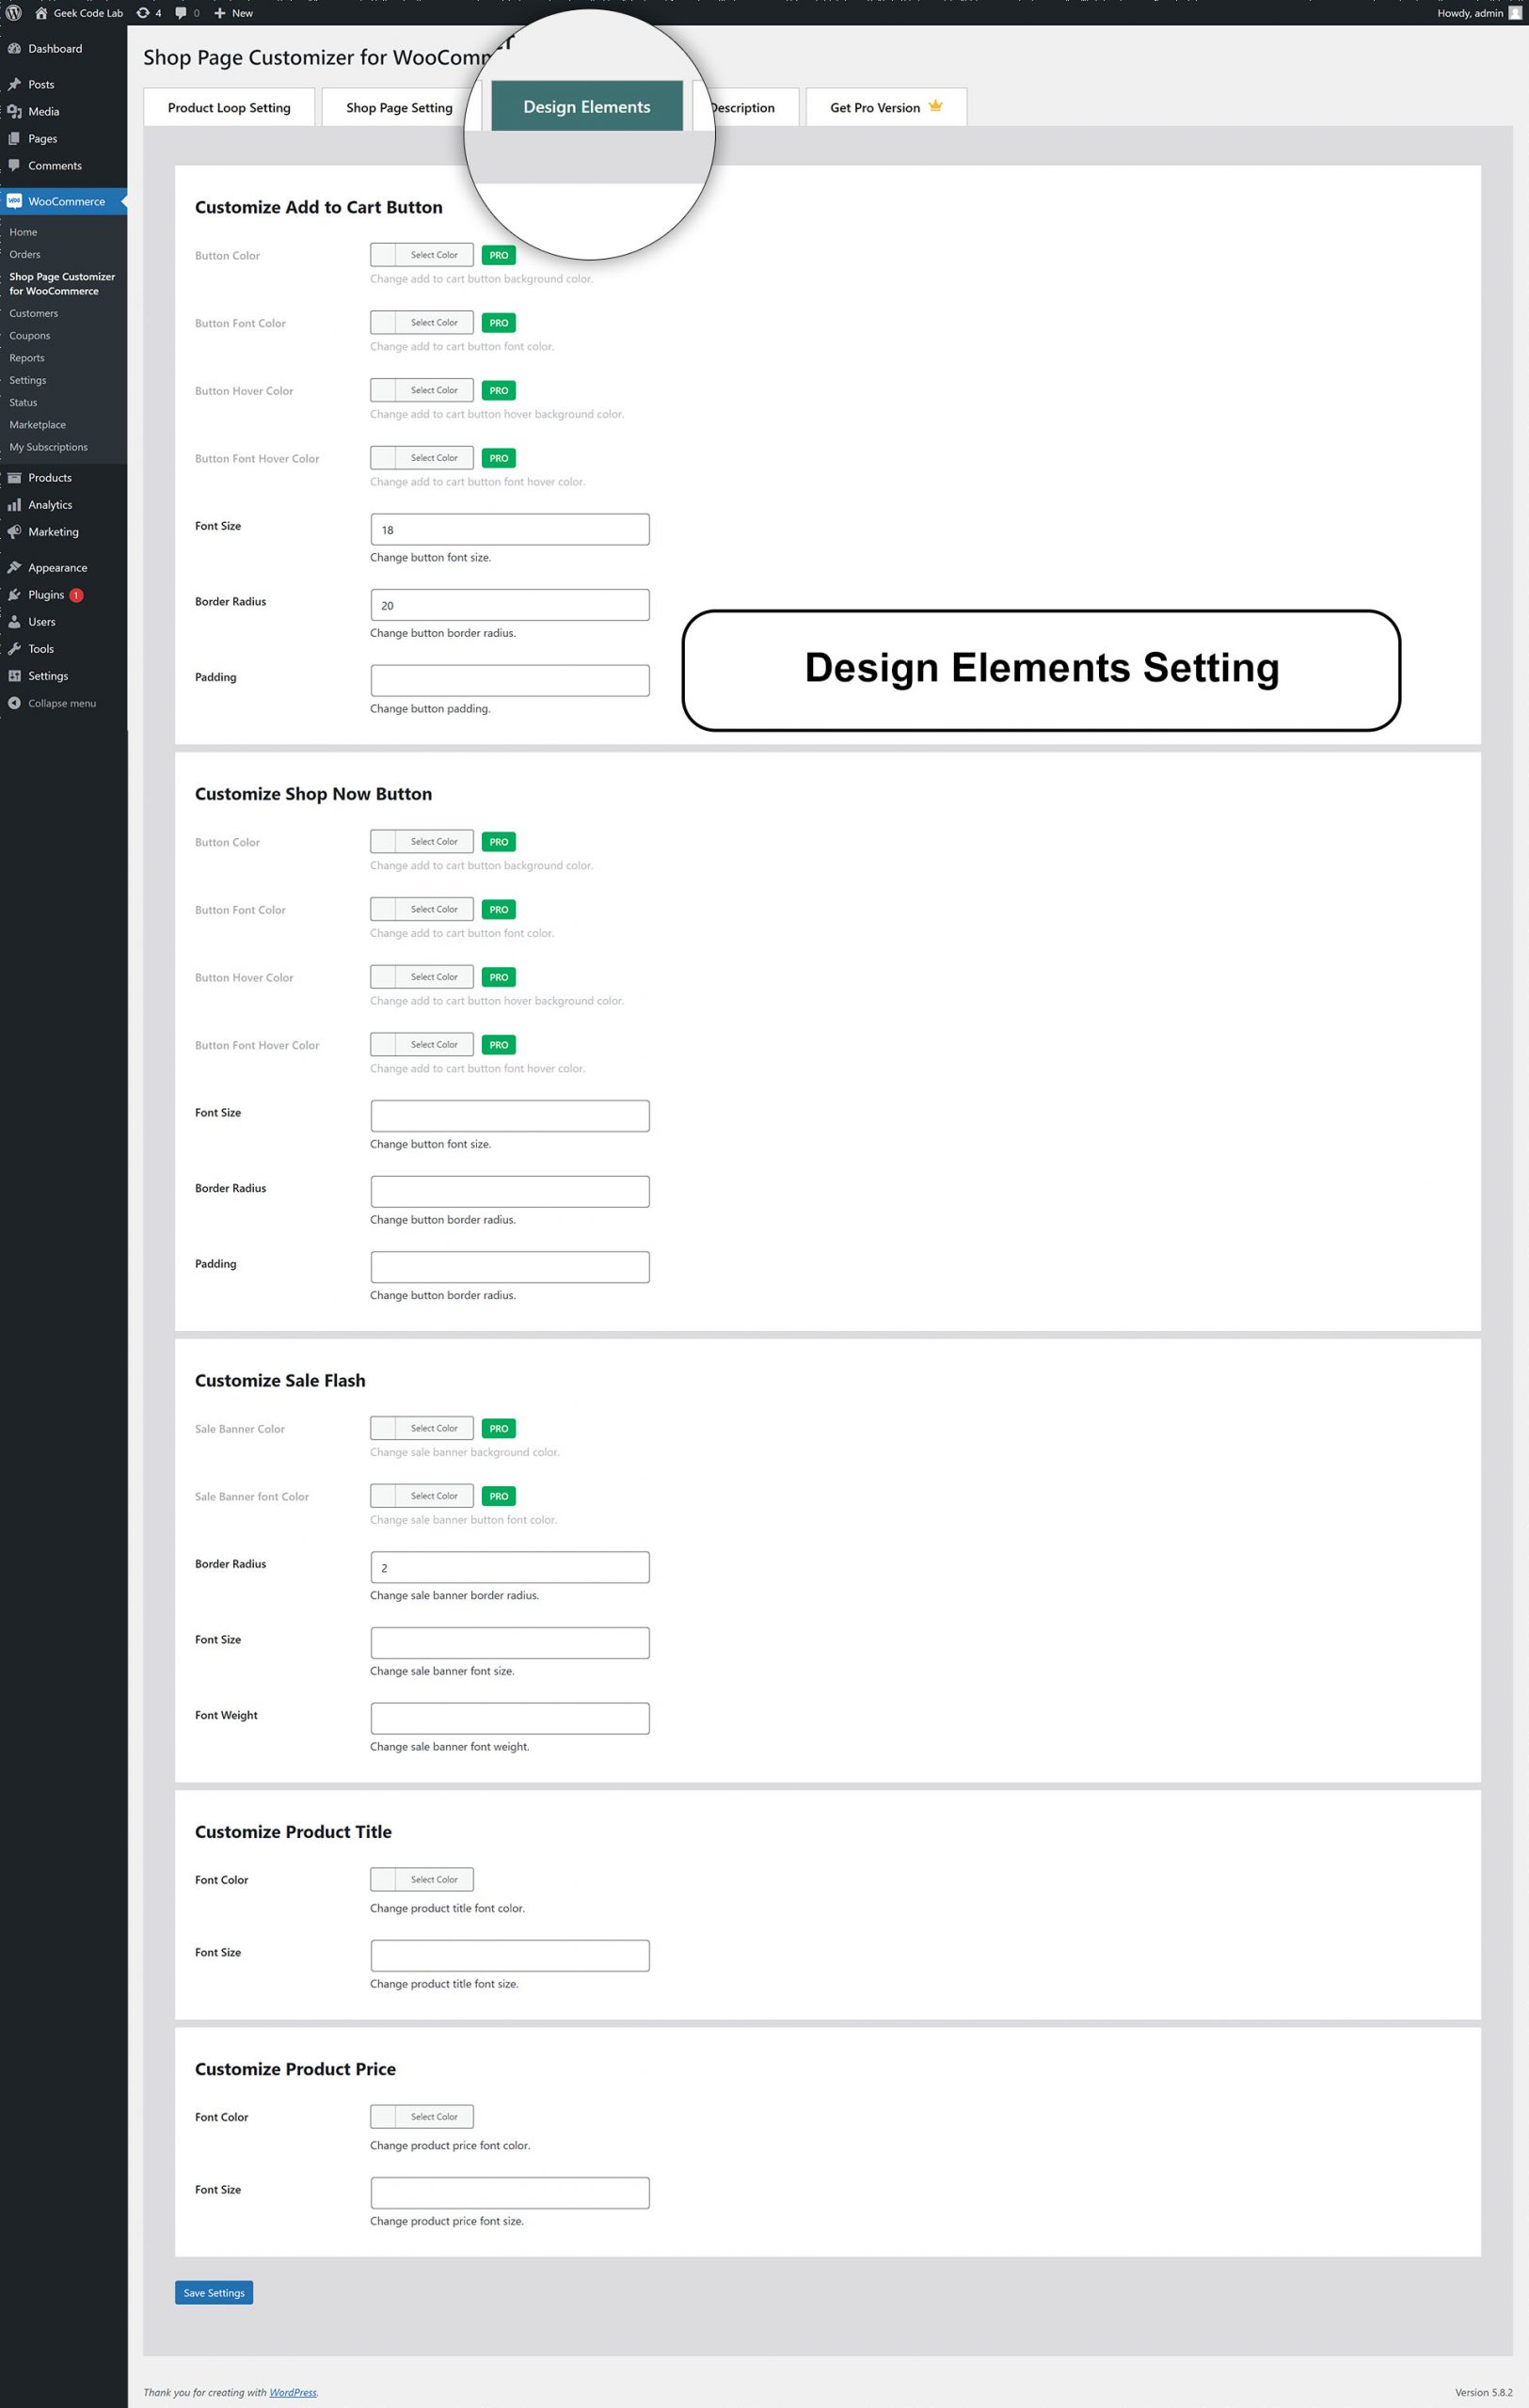
Task: Pick Product Price font color swatch
Action: (422, 2117)
